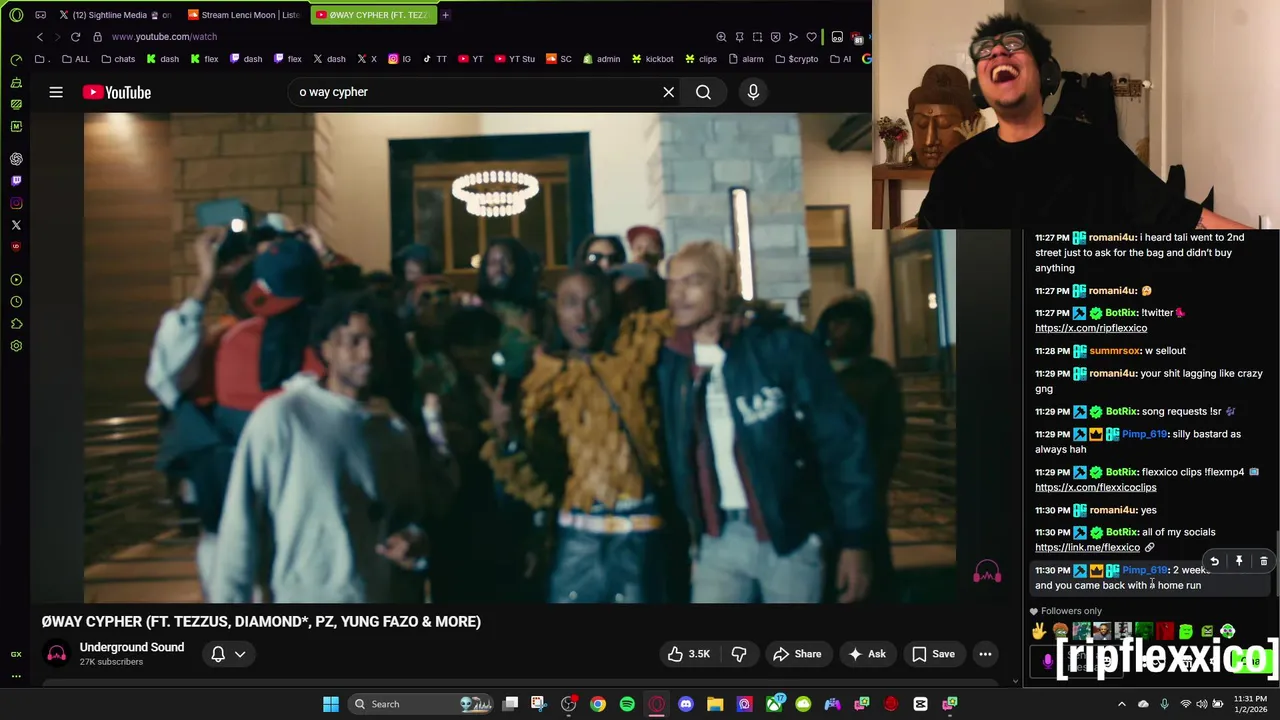Toggle the notification bell for Underground Sound
Screen dimensions: 1280x720
218,654
